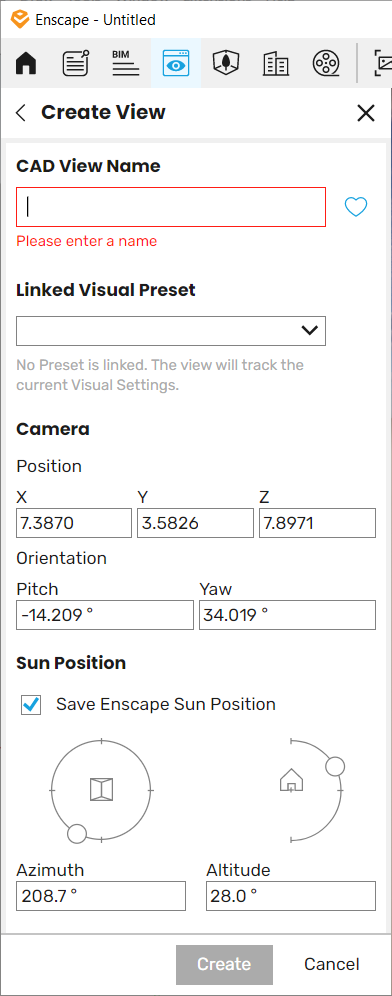Uncheck Save Enscape Sun Position
The width and height of the screenshot is (392, 996).
point(31,704)
